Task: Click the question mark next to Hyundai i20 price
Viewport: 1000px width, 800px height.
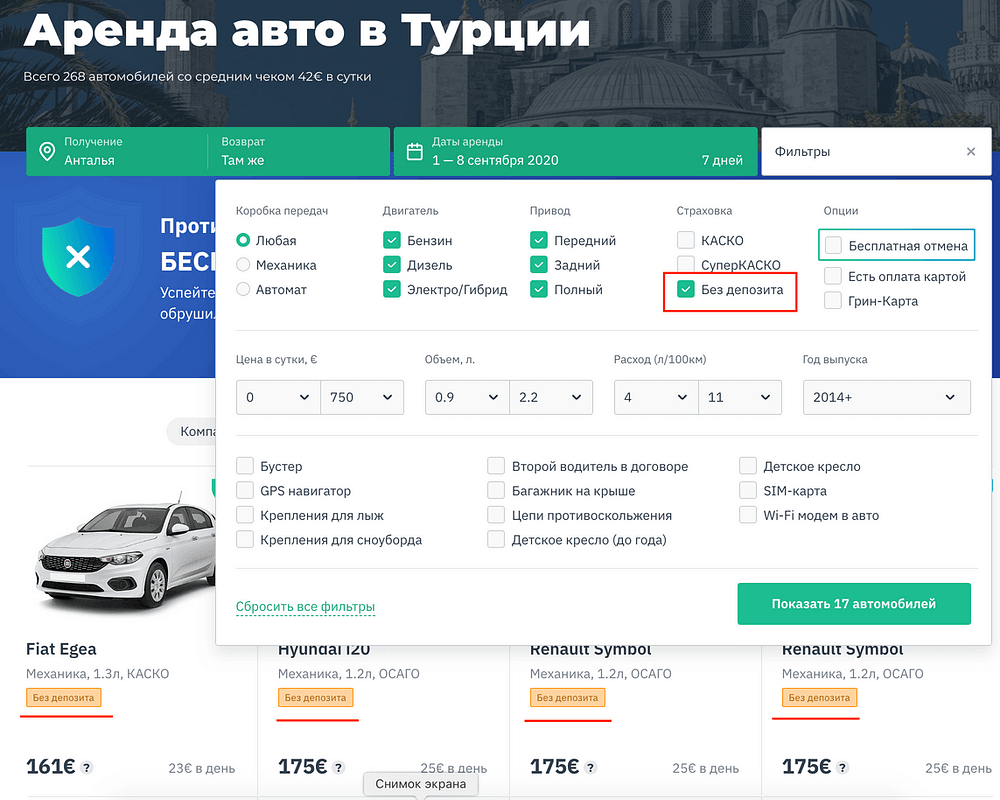Action: tap(338, 768)
